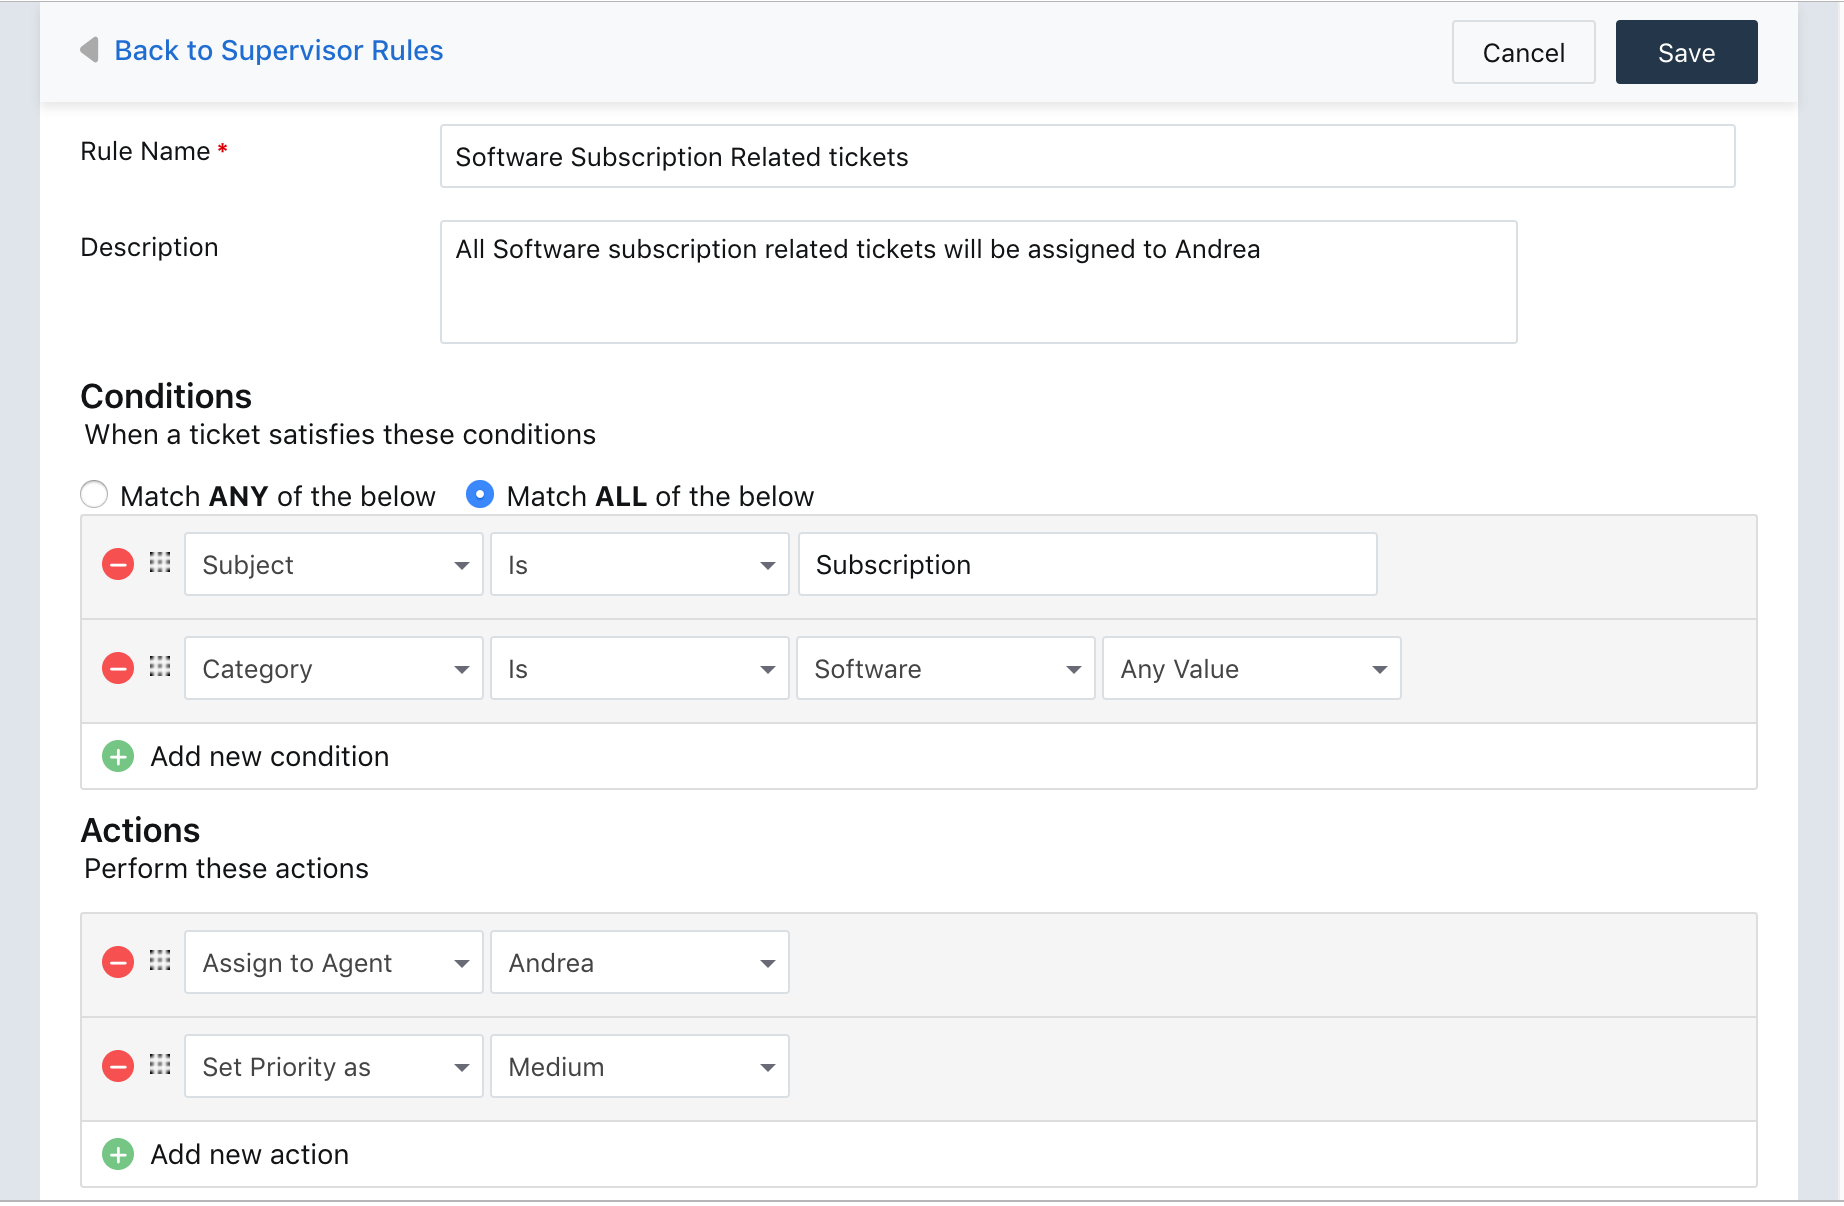The width and height of the screenshot is (1844, 1206).
Task: Go back to Supervisor Rules
Action: click(x=278, y=50)
